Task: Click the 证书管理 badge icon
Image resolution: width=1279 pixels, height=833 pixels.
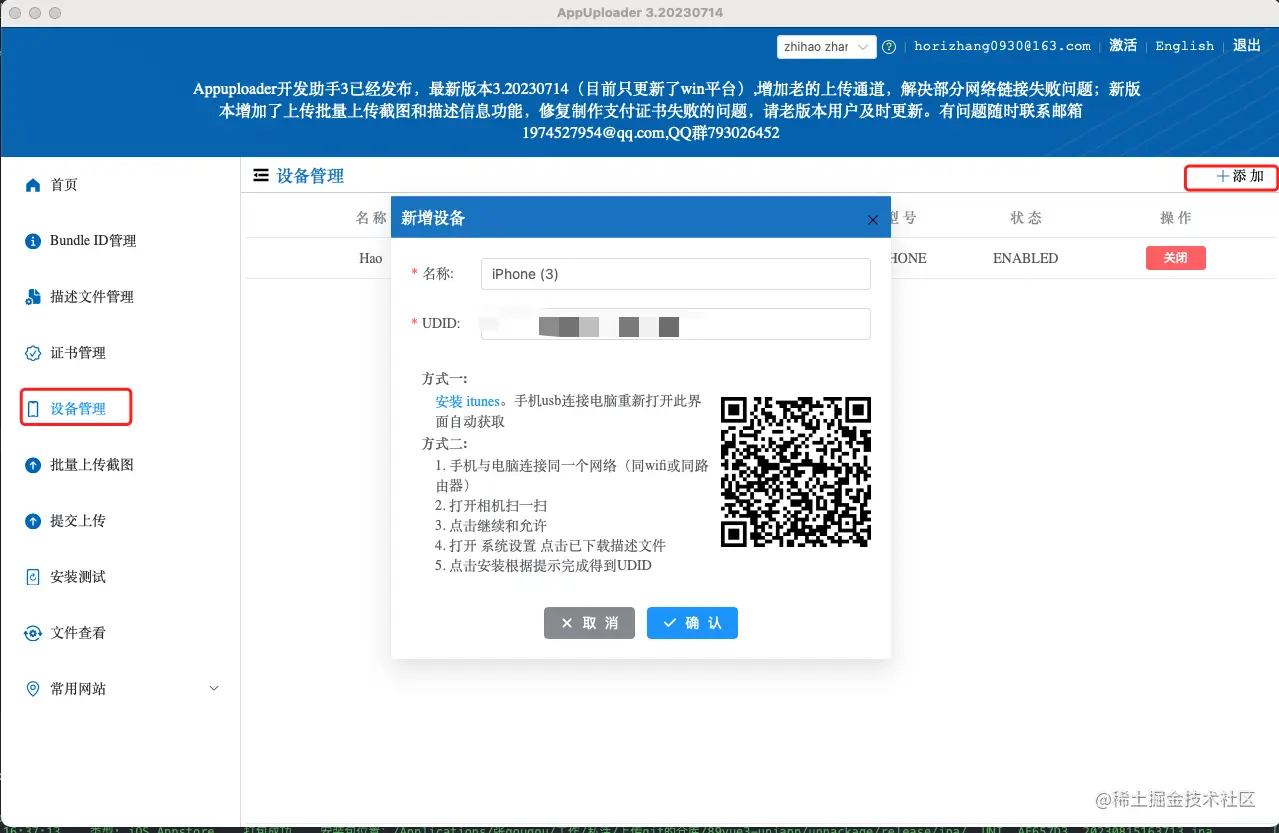Action: [x=33, y=353]
